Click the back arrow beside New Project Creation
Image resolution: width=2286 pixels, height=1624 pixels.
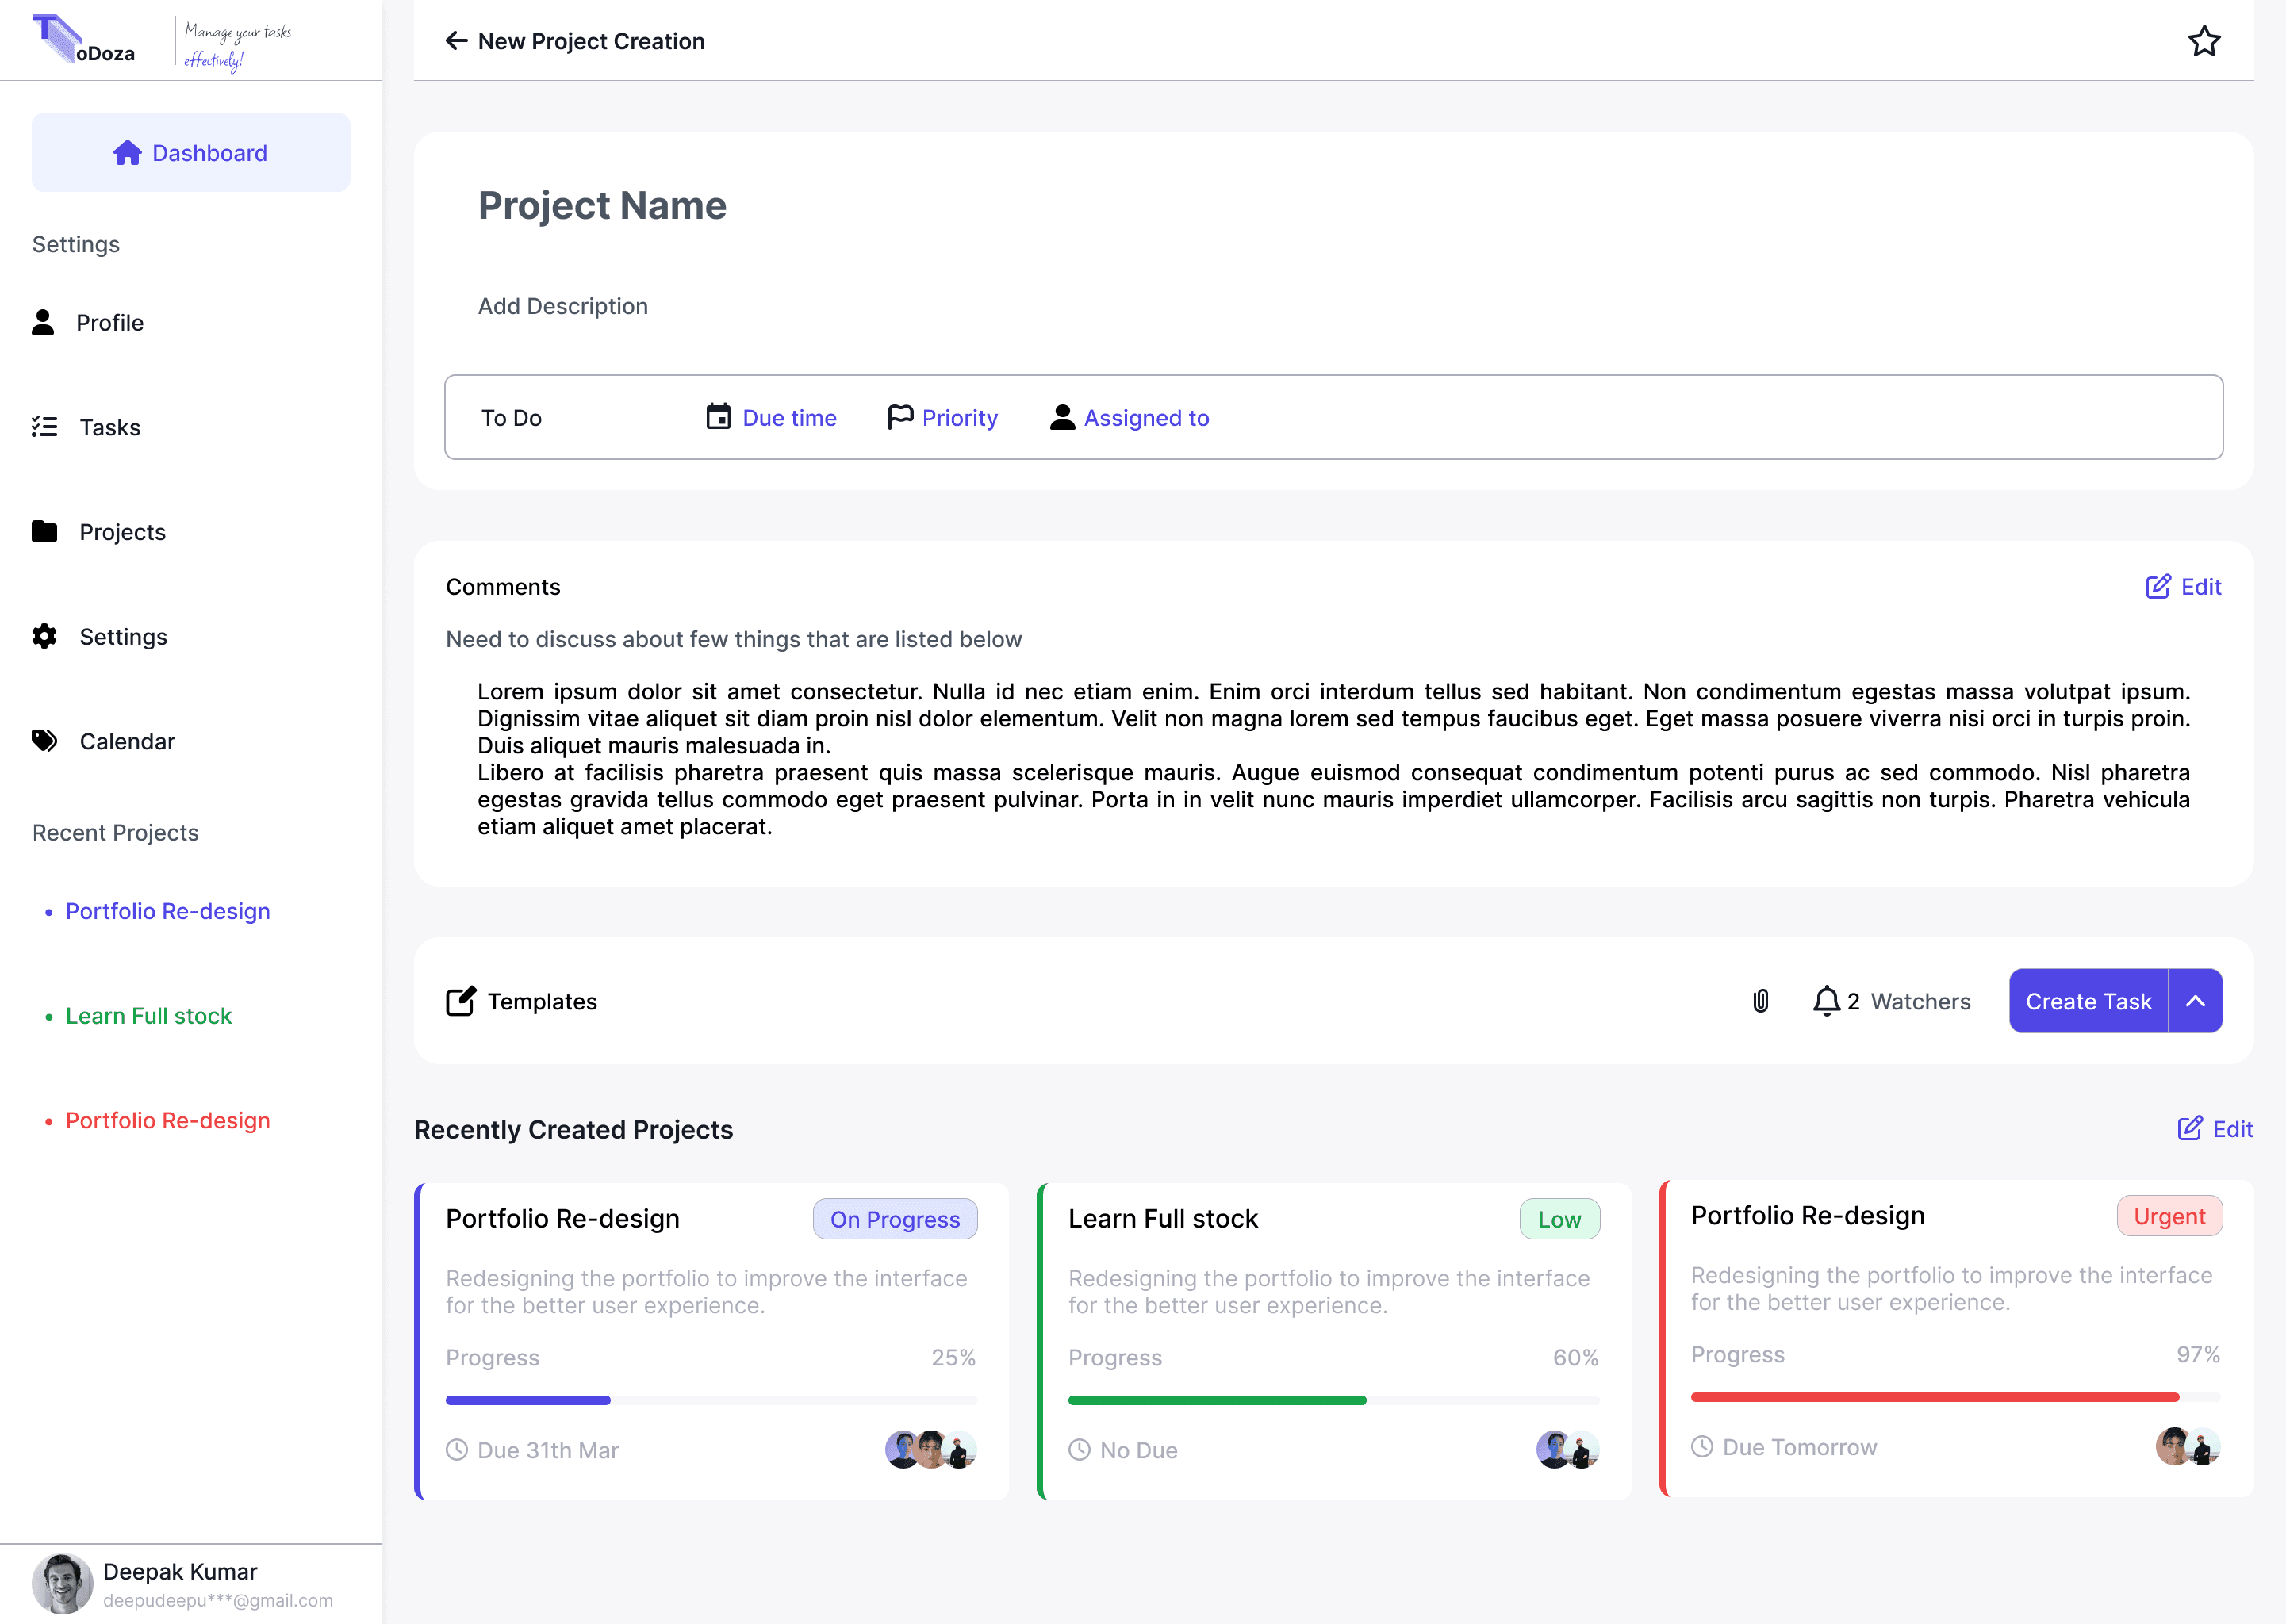(x=456, y=41)
